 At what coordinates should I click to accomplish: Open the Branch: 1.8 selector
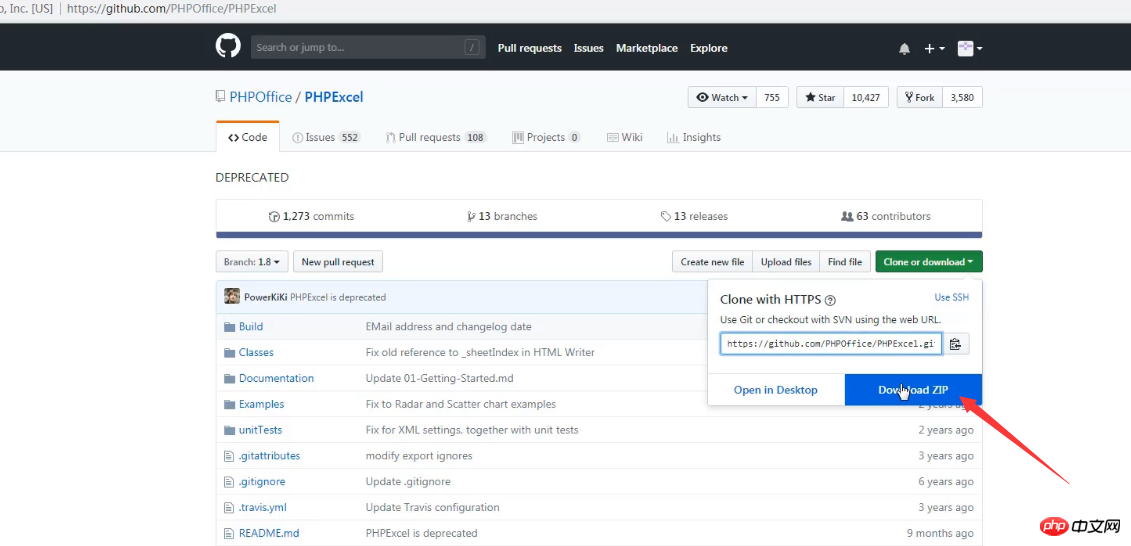coord(252,262)
